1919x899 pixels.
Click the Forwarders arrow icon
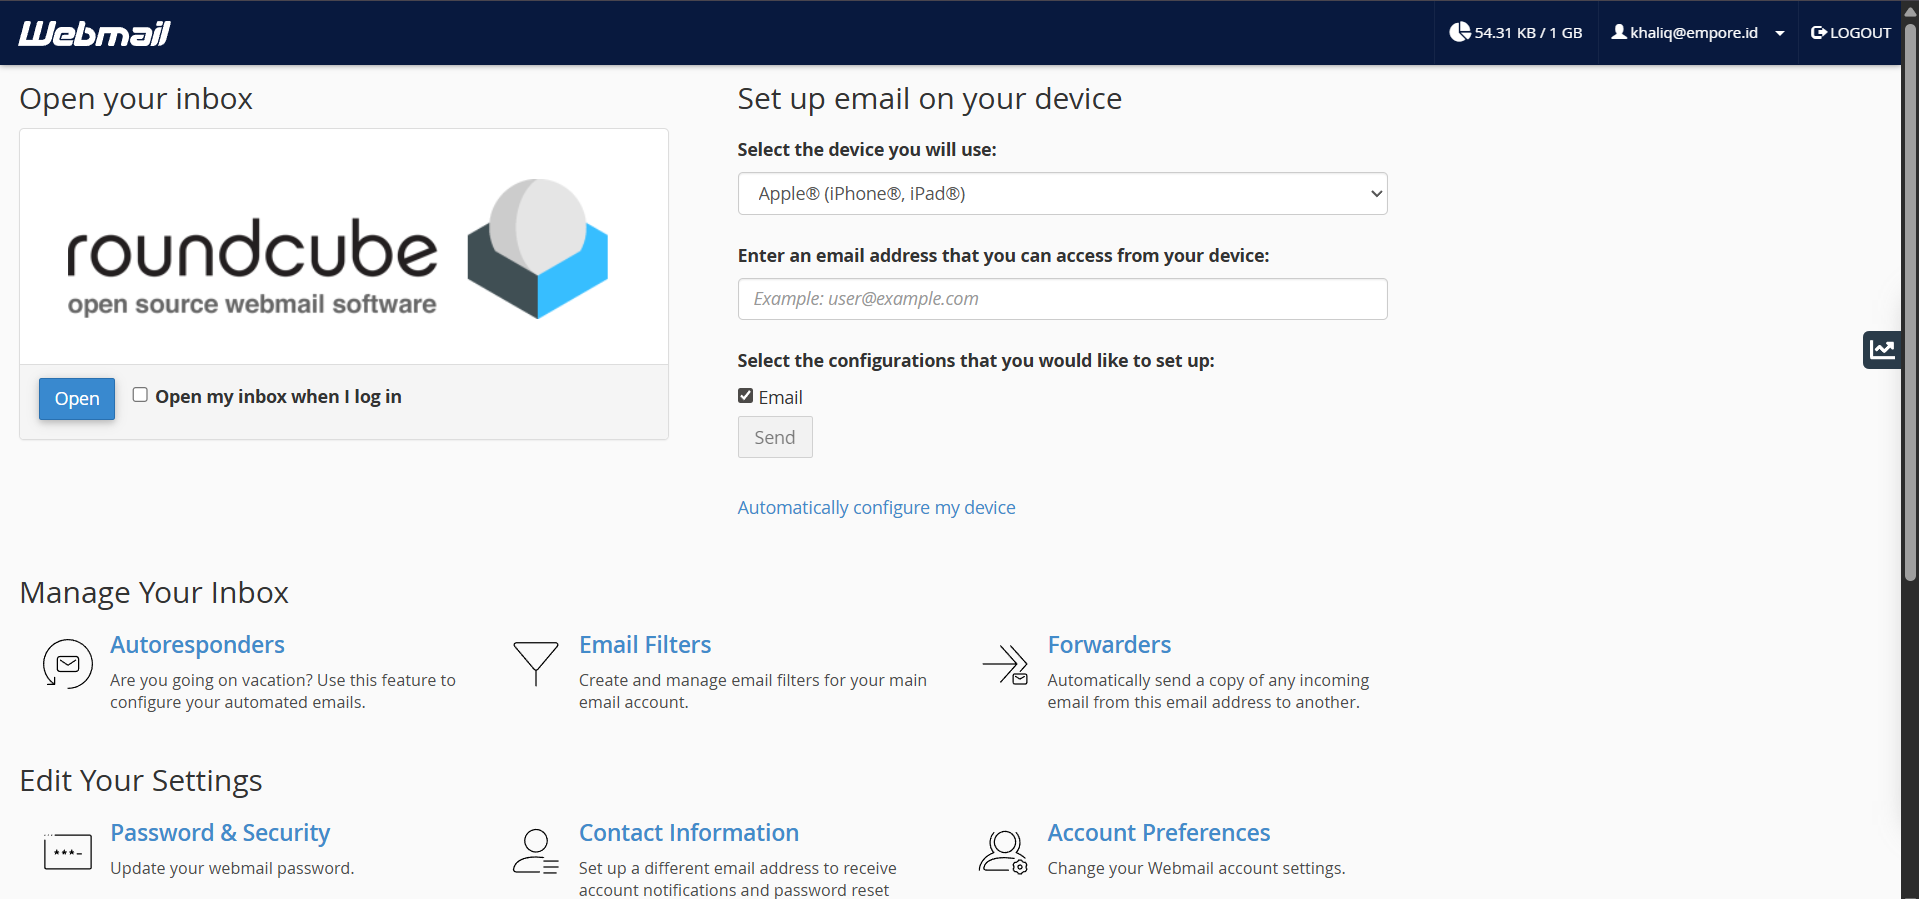[x=1005, y=664]
